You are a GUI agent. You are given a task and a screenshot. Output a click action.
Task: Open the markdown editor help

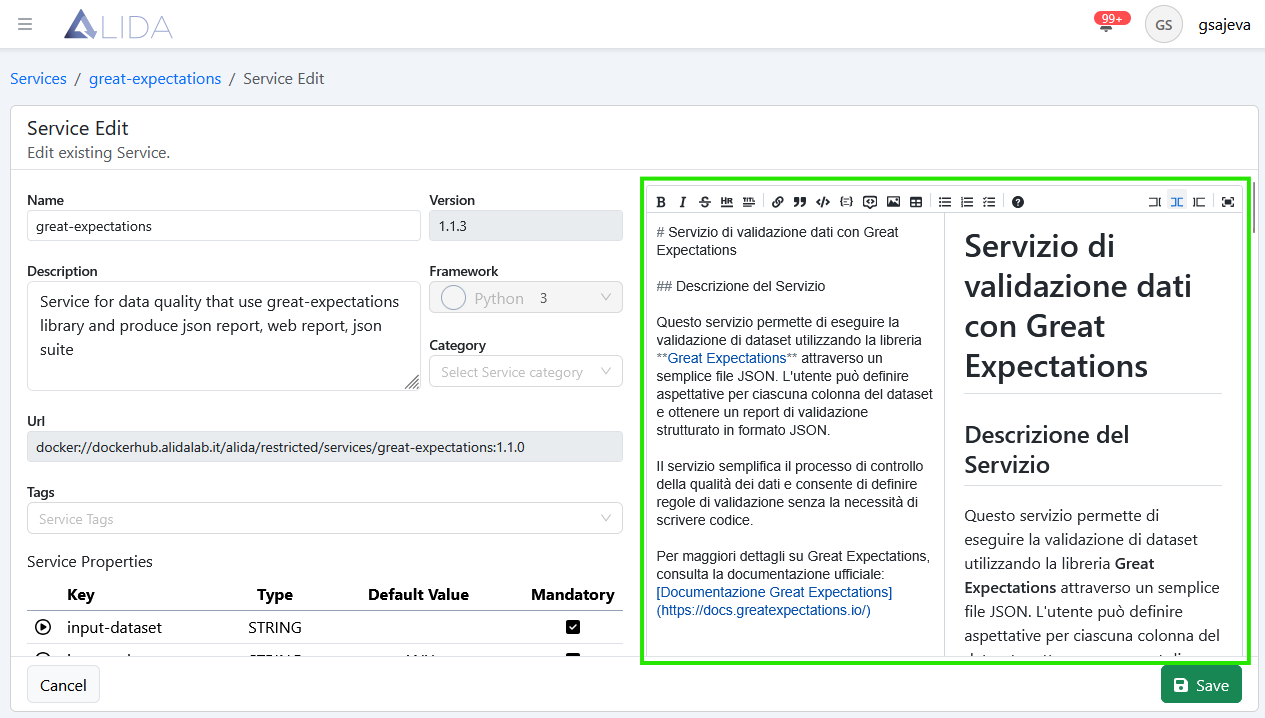click(1018, 202)
